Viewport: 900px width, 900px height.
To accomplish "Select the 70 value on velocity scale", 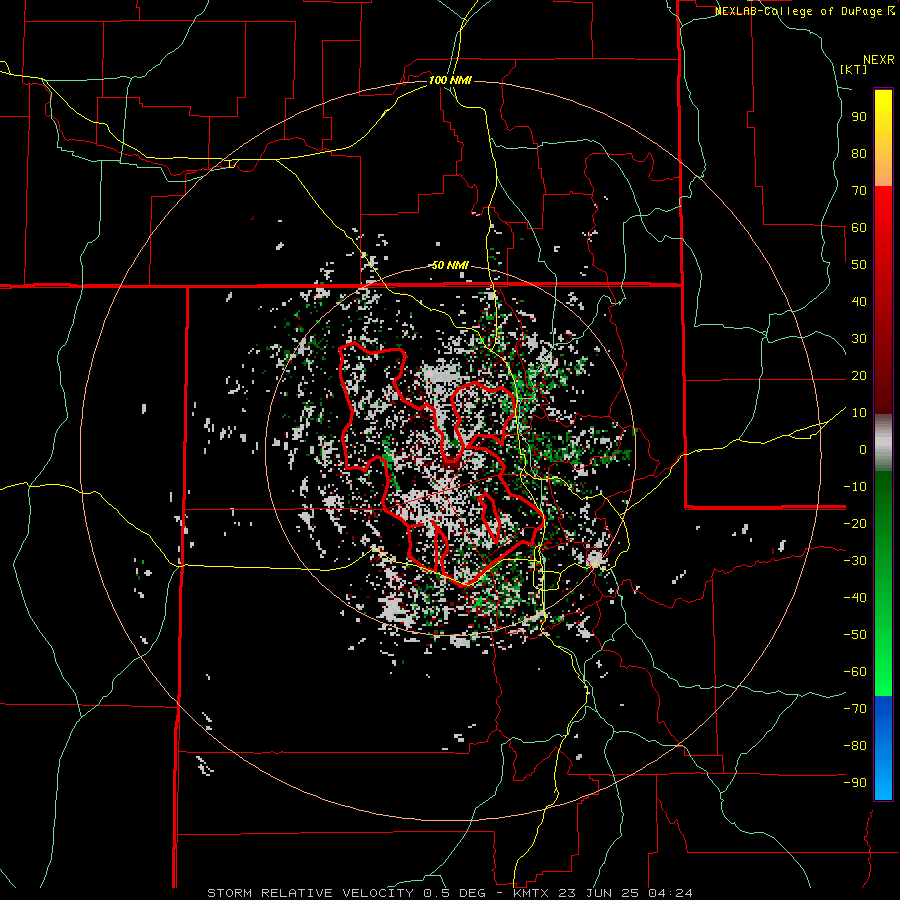I will pos(859,191).
